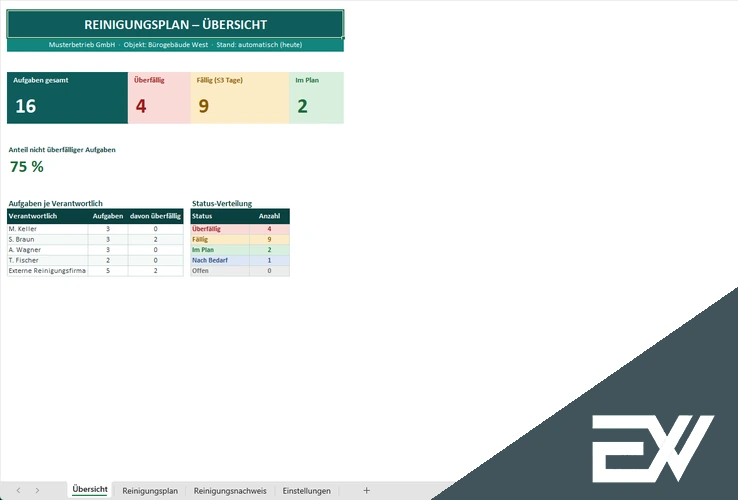Click the Überfällig tile showing 4
The image size is (738, 500).
159,98
